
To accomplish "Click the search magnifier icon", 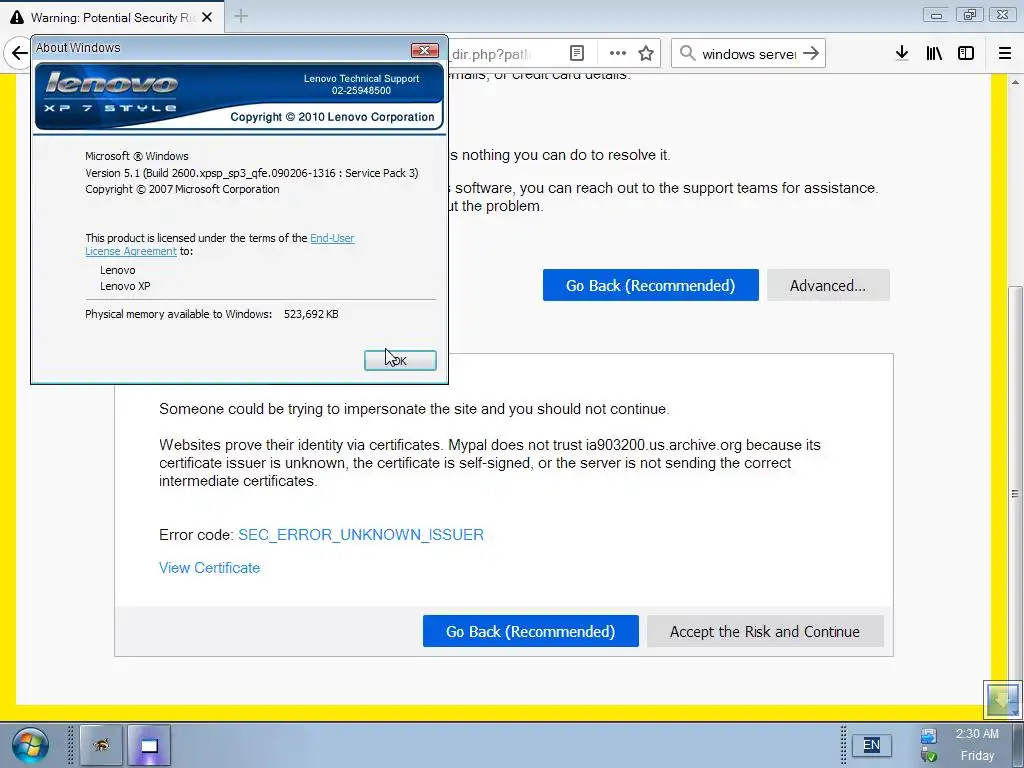I will [688, 54].
